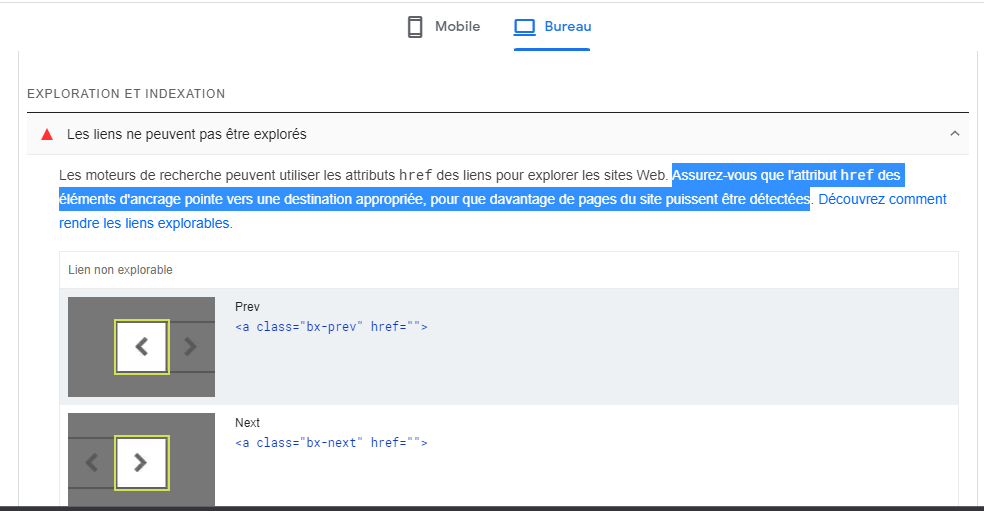The image size is (984, 511).
Task: Click the "Exploration et indexation" section heading
Action: tap(126, 94)
